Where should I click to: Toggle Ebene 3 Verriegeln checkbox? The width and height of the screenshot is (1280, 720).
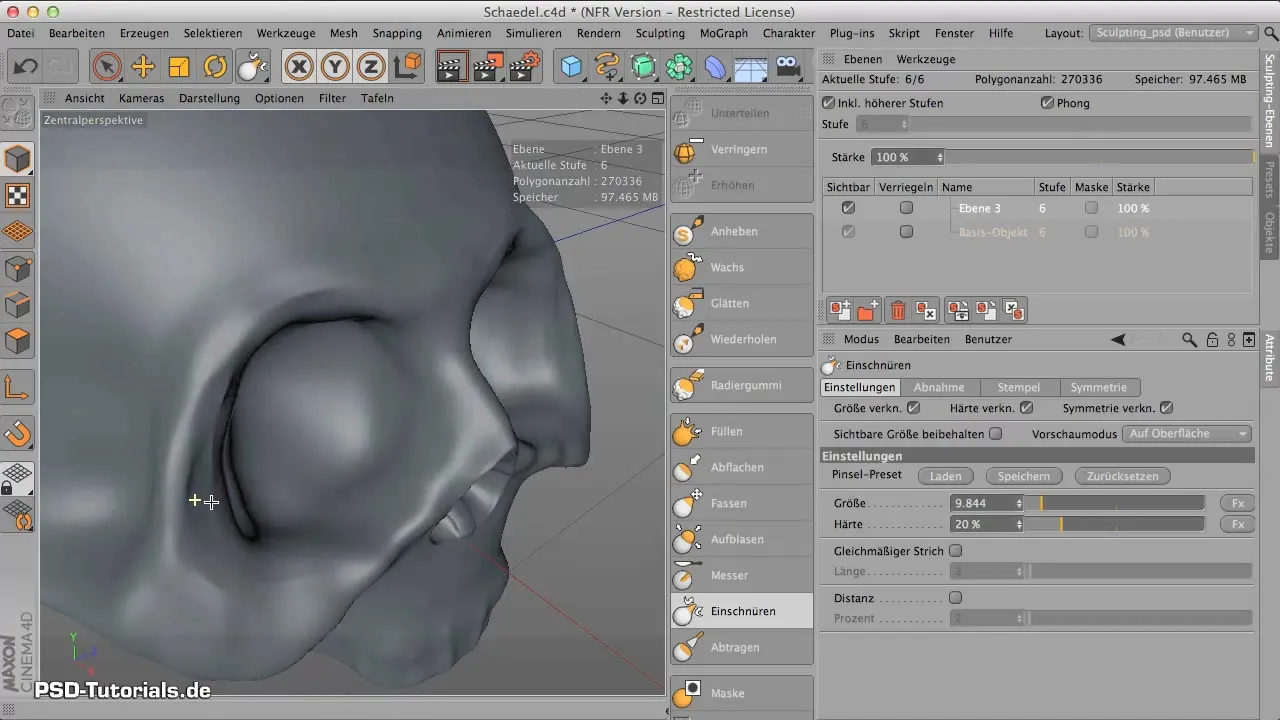point(906,208)
